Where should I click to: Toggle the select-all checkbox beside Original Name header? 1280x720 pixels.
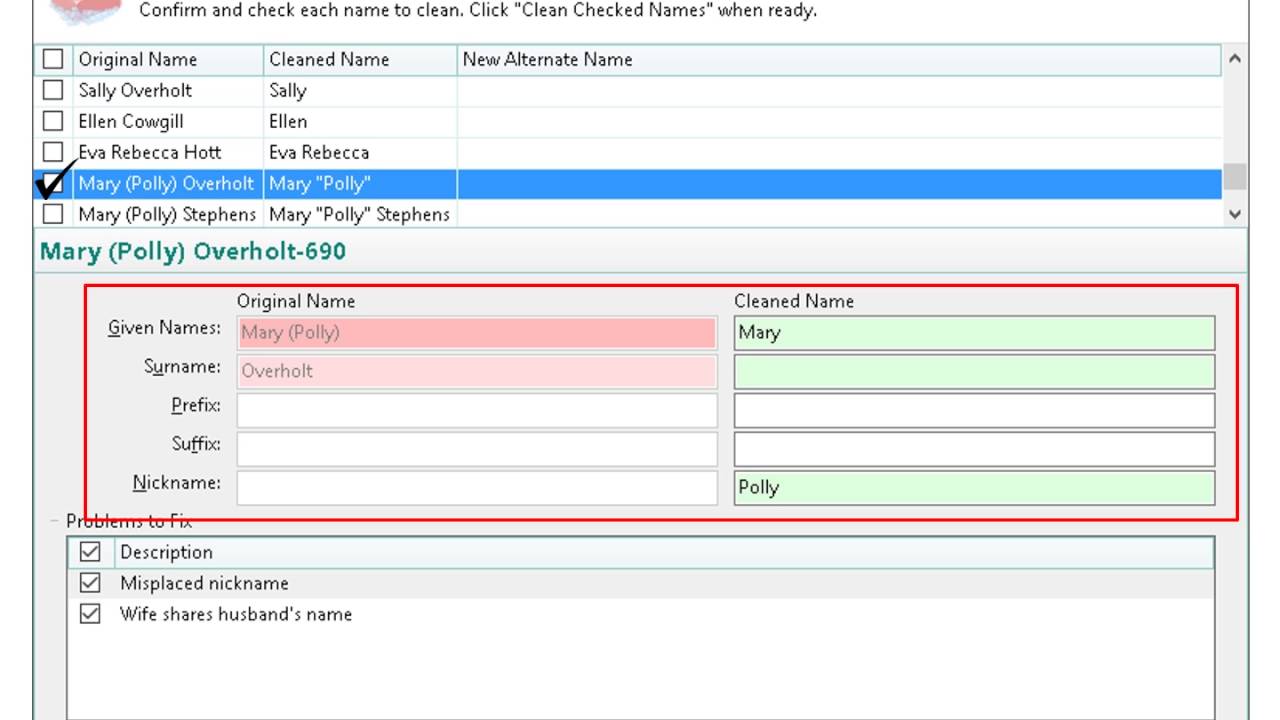[52, 59]
